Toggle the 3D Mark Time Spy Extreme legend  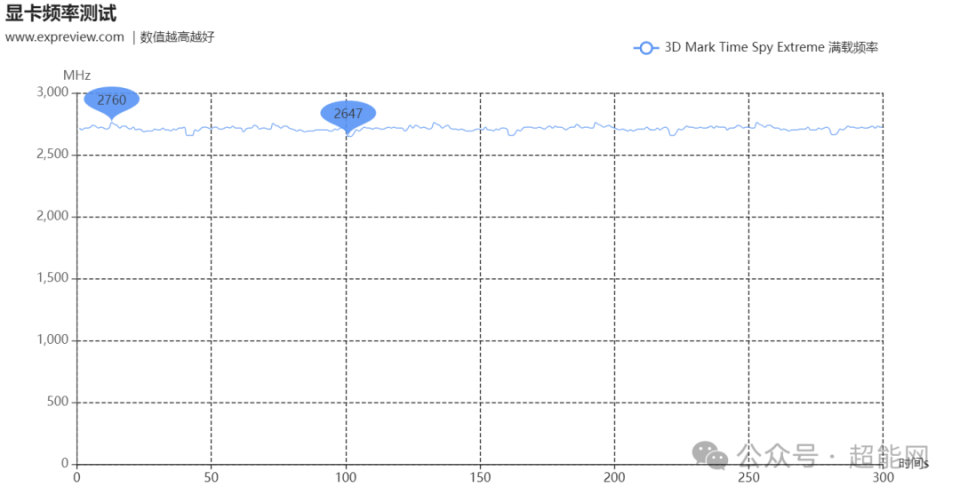point(756,48)
